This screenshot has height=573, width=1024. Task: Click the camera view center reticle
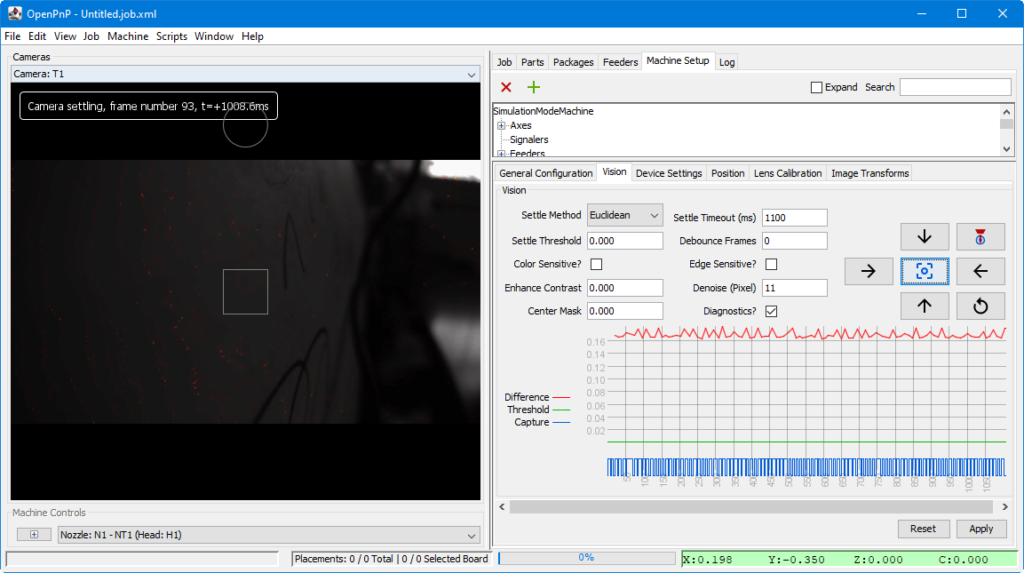pyautogui.click(x=246, y=291)
